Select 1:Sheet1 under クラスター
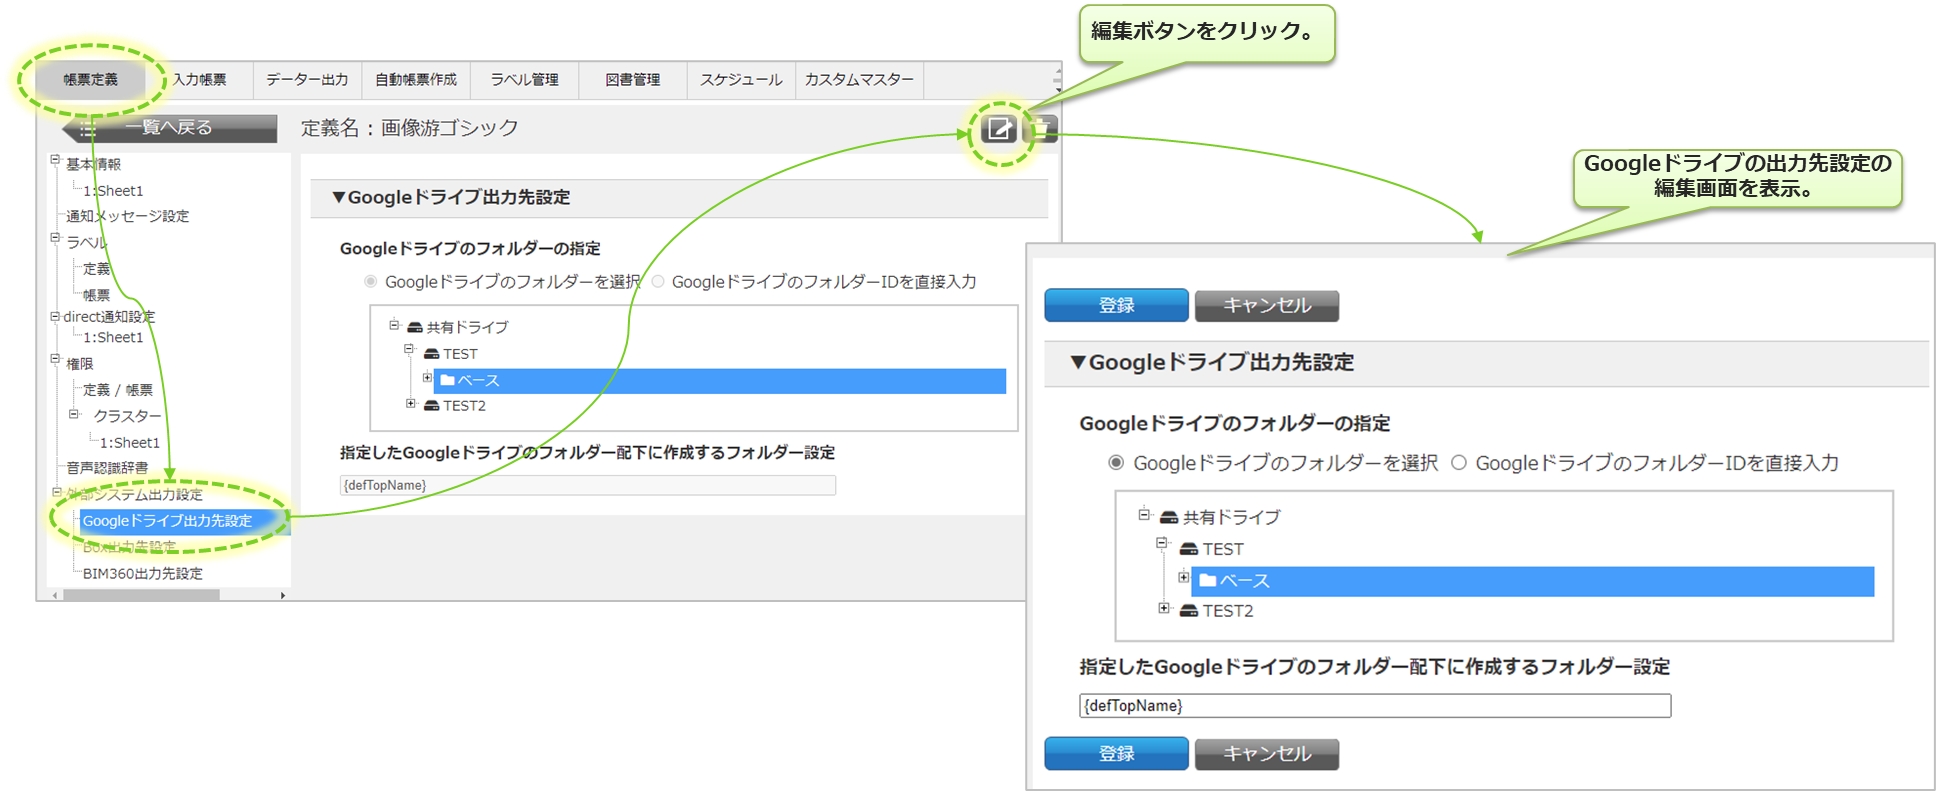 click(130, 442)
